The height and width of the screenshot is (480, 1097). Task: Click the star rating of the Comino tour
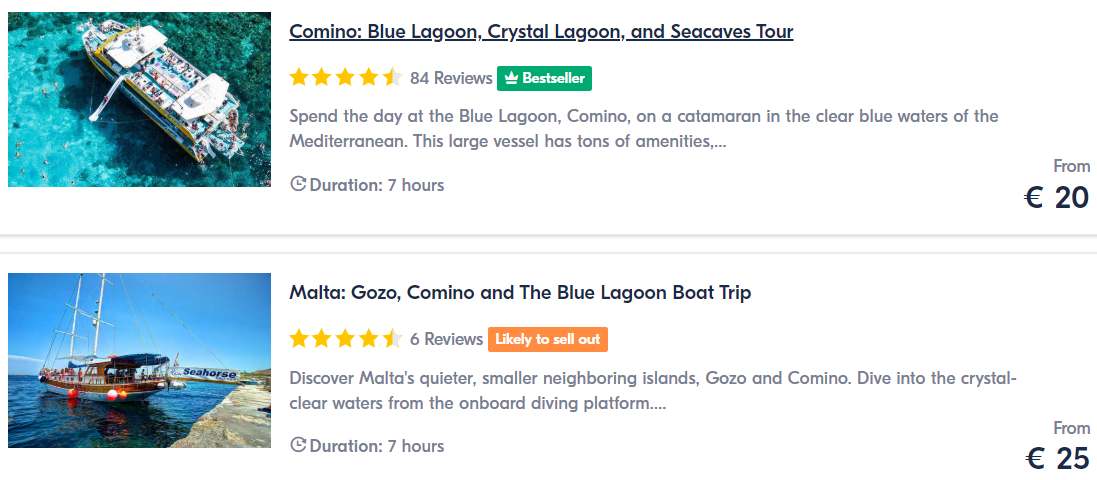point(346,78)
